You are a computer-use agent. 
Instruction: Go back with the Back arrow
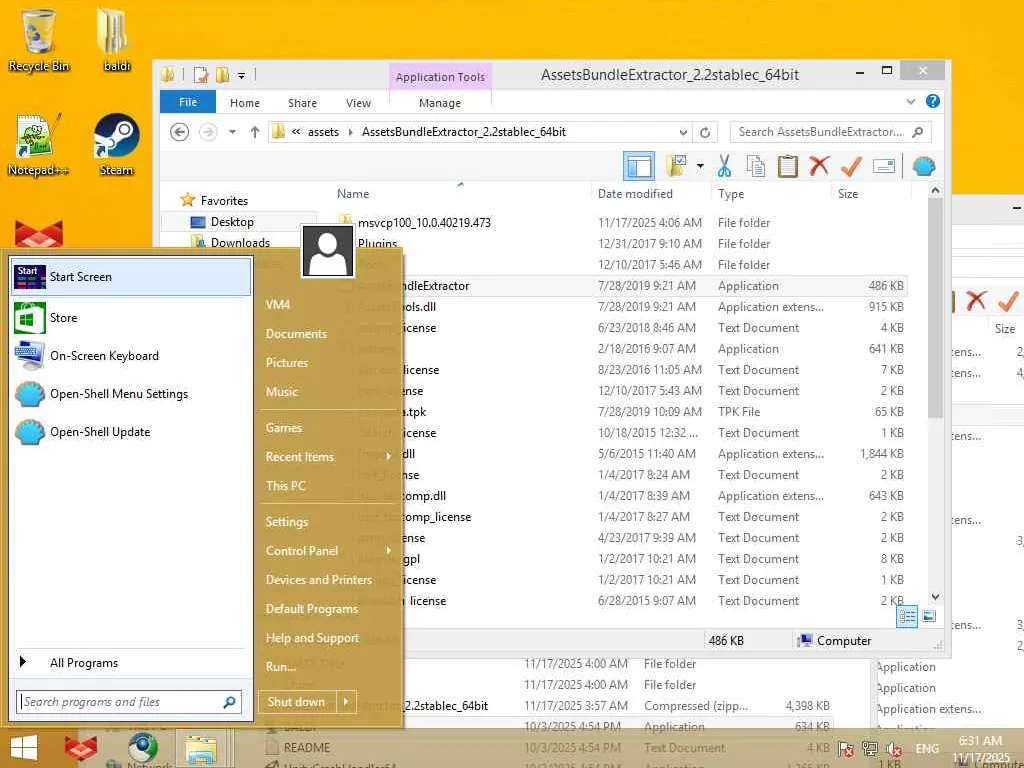click(180, 132)
